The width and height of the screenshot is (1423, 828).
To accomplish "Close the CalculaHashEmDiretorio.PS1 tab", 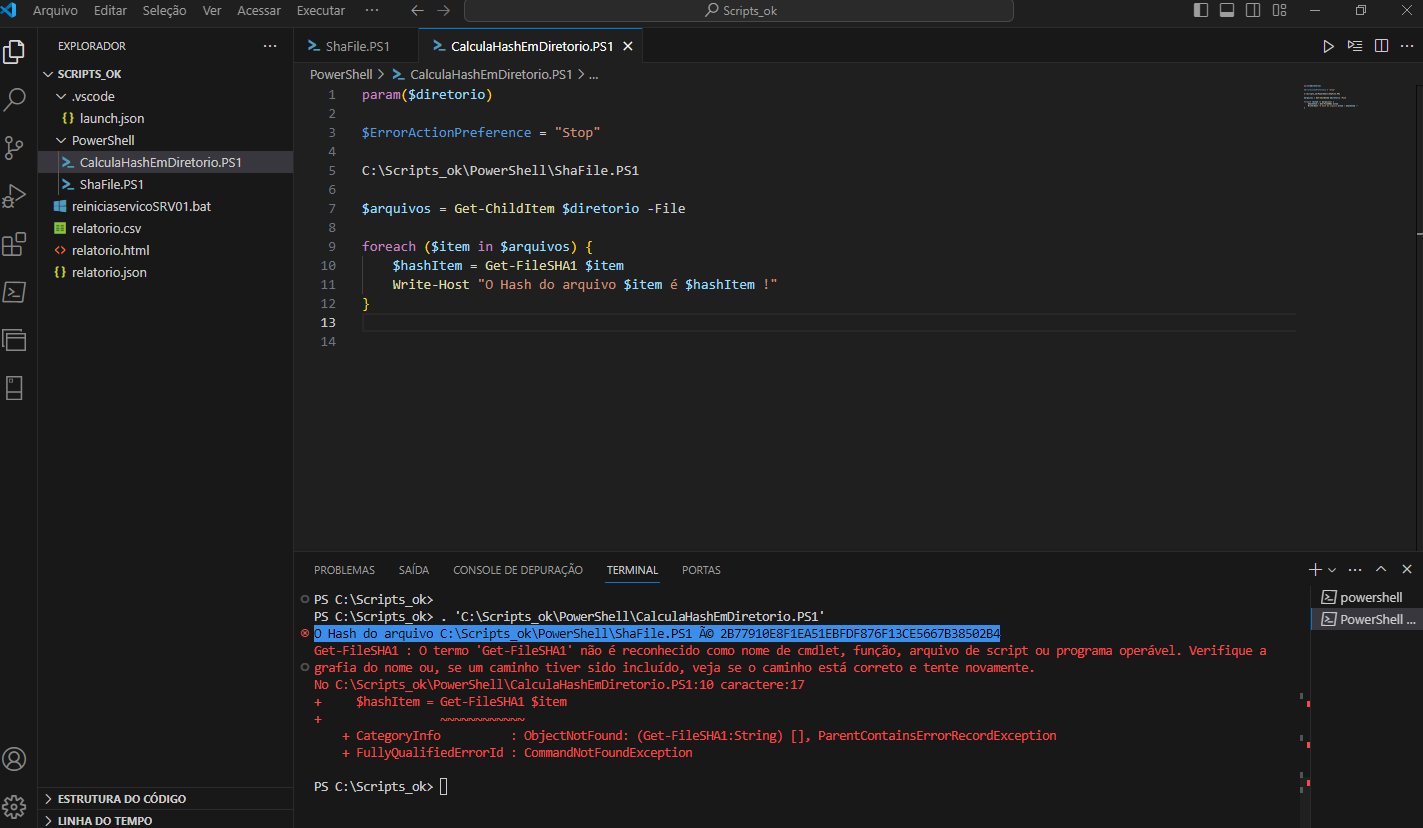I will (x=628, y=47).
